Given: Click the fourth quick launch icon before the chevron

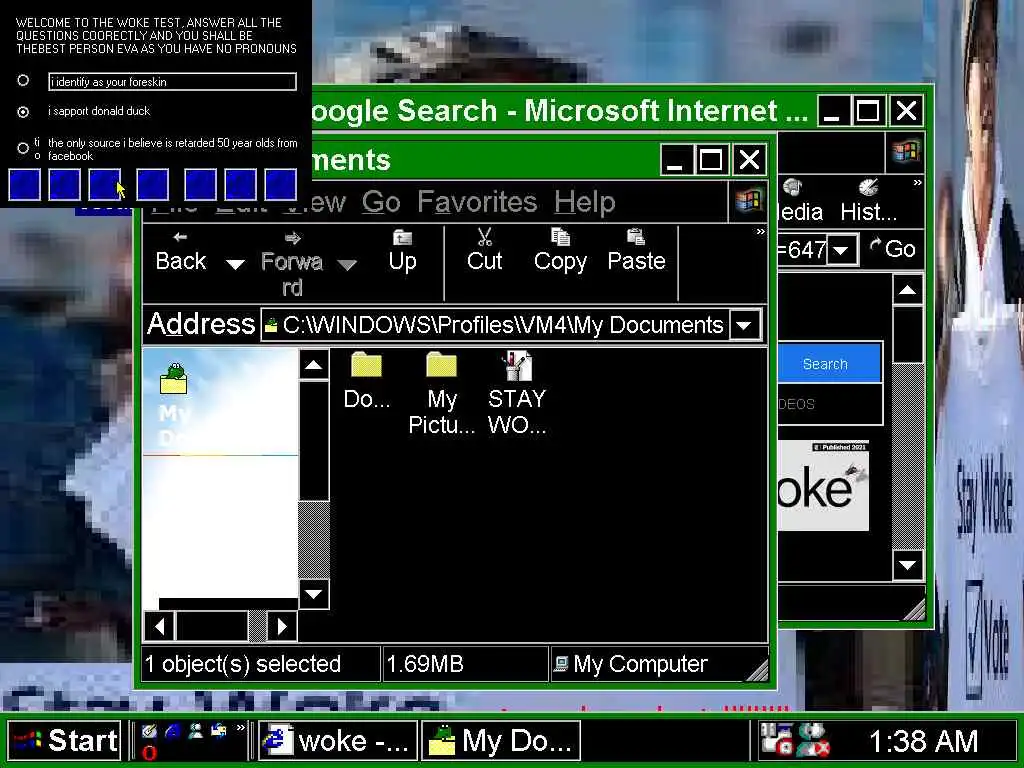Looking at the screenshot, I should 218,731.
